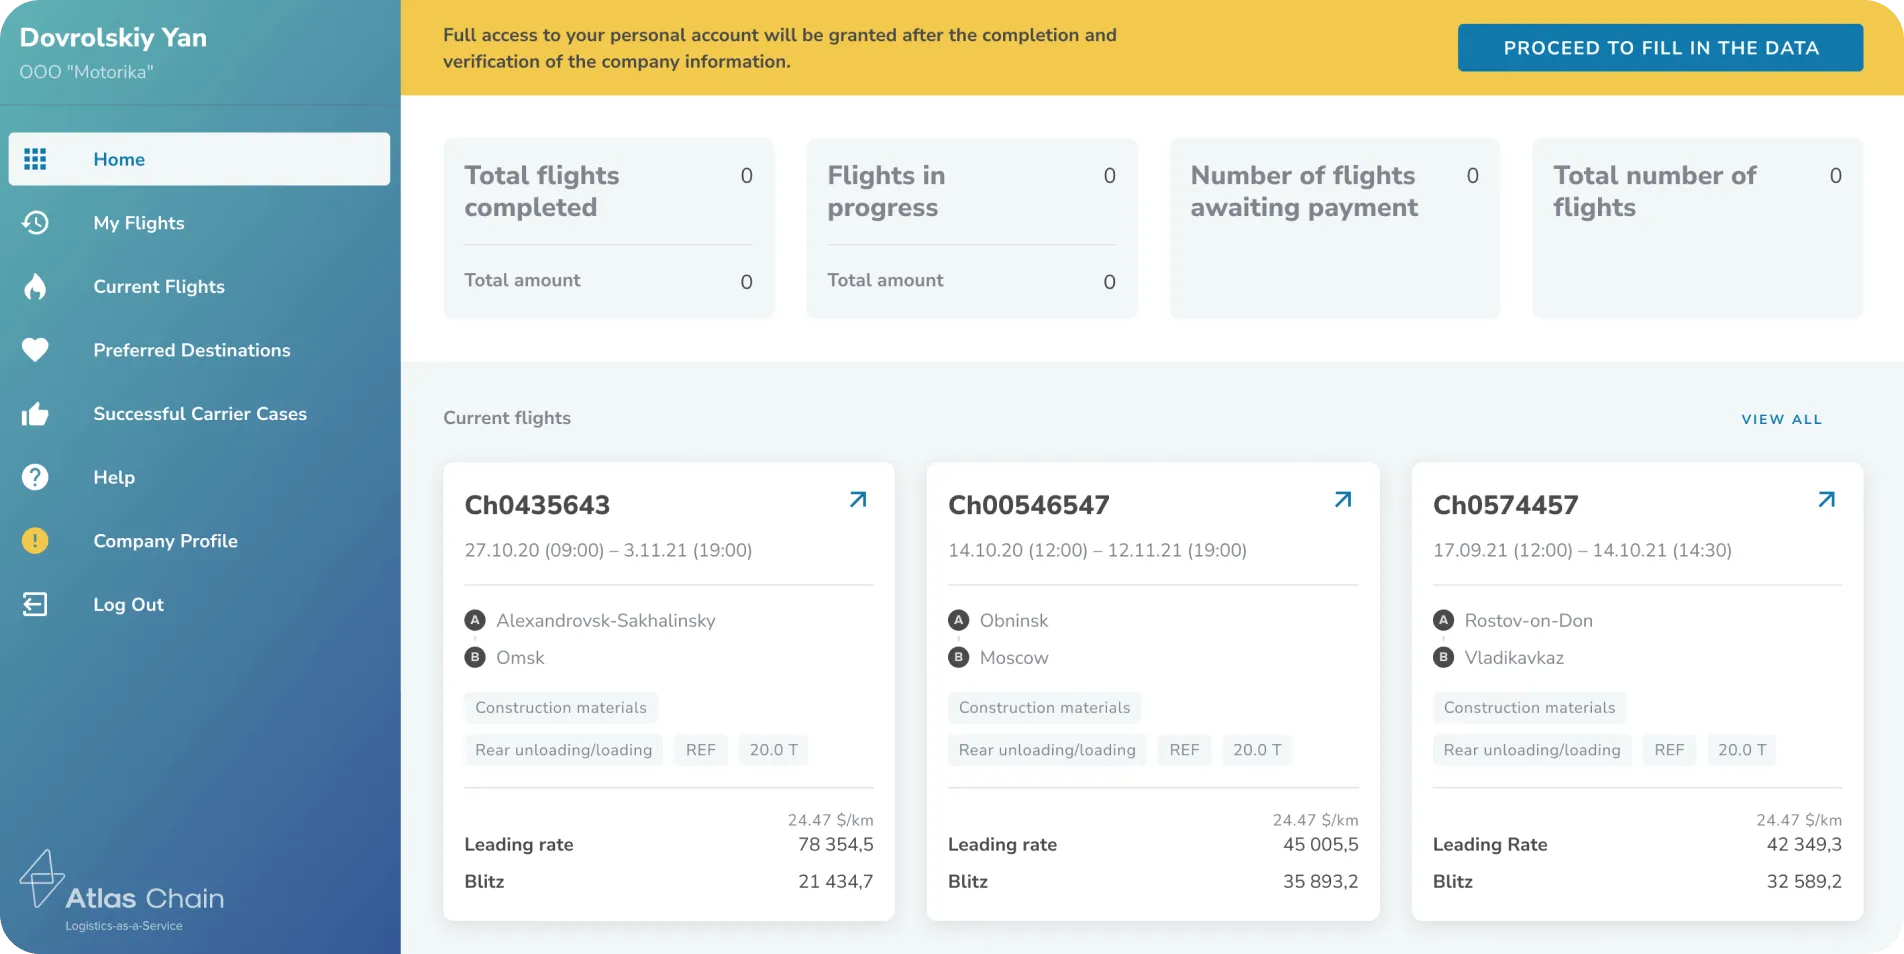
Task: Click Construction materials tag on Ch0574457 card
Action: coord(1529,708)
